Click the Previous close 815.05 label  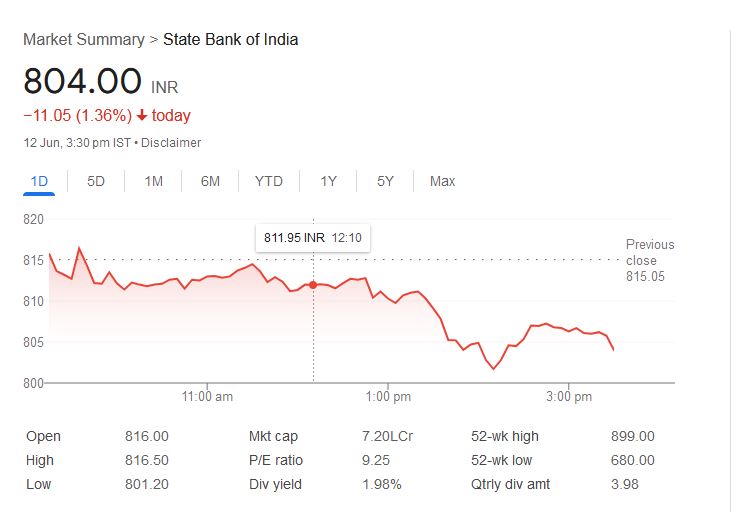(x=650, y=260)
